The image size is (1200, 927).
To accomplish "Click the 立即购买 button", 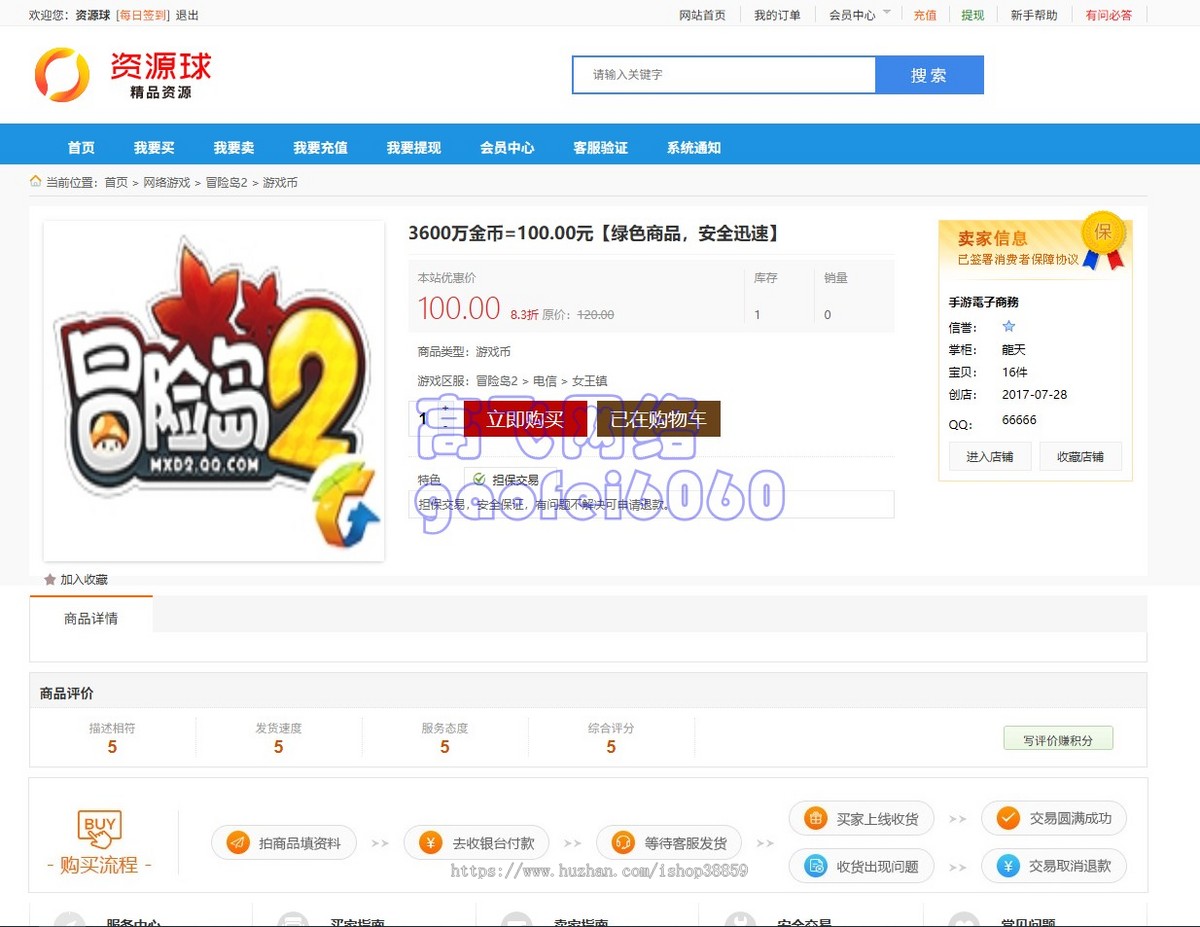I will [x=525, y=419].
